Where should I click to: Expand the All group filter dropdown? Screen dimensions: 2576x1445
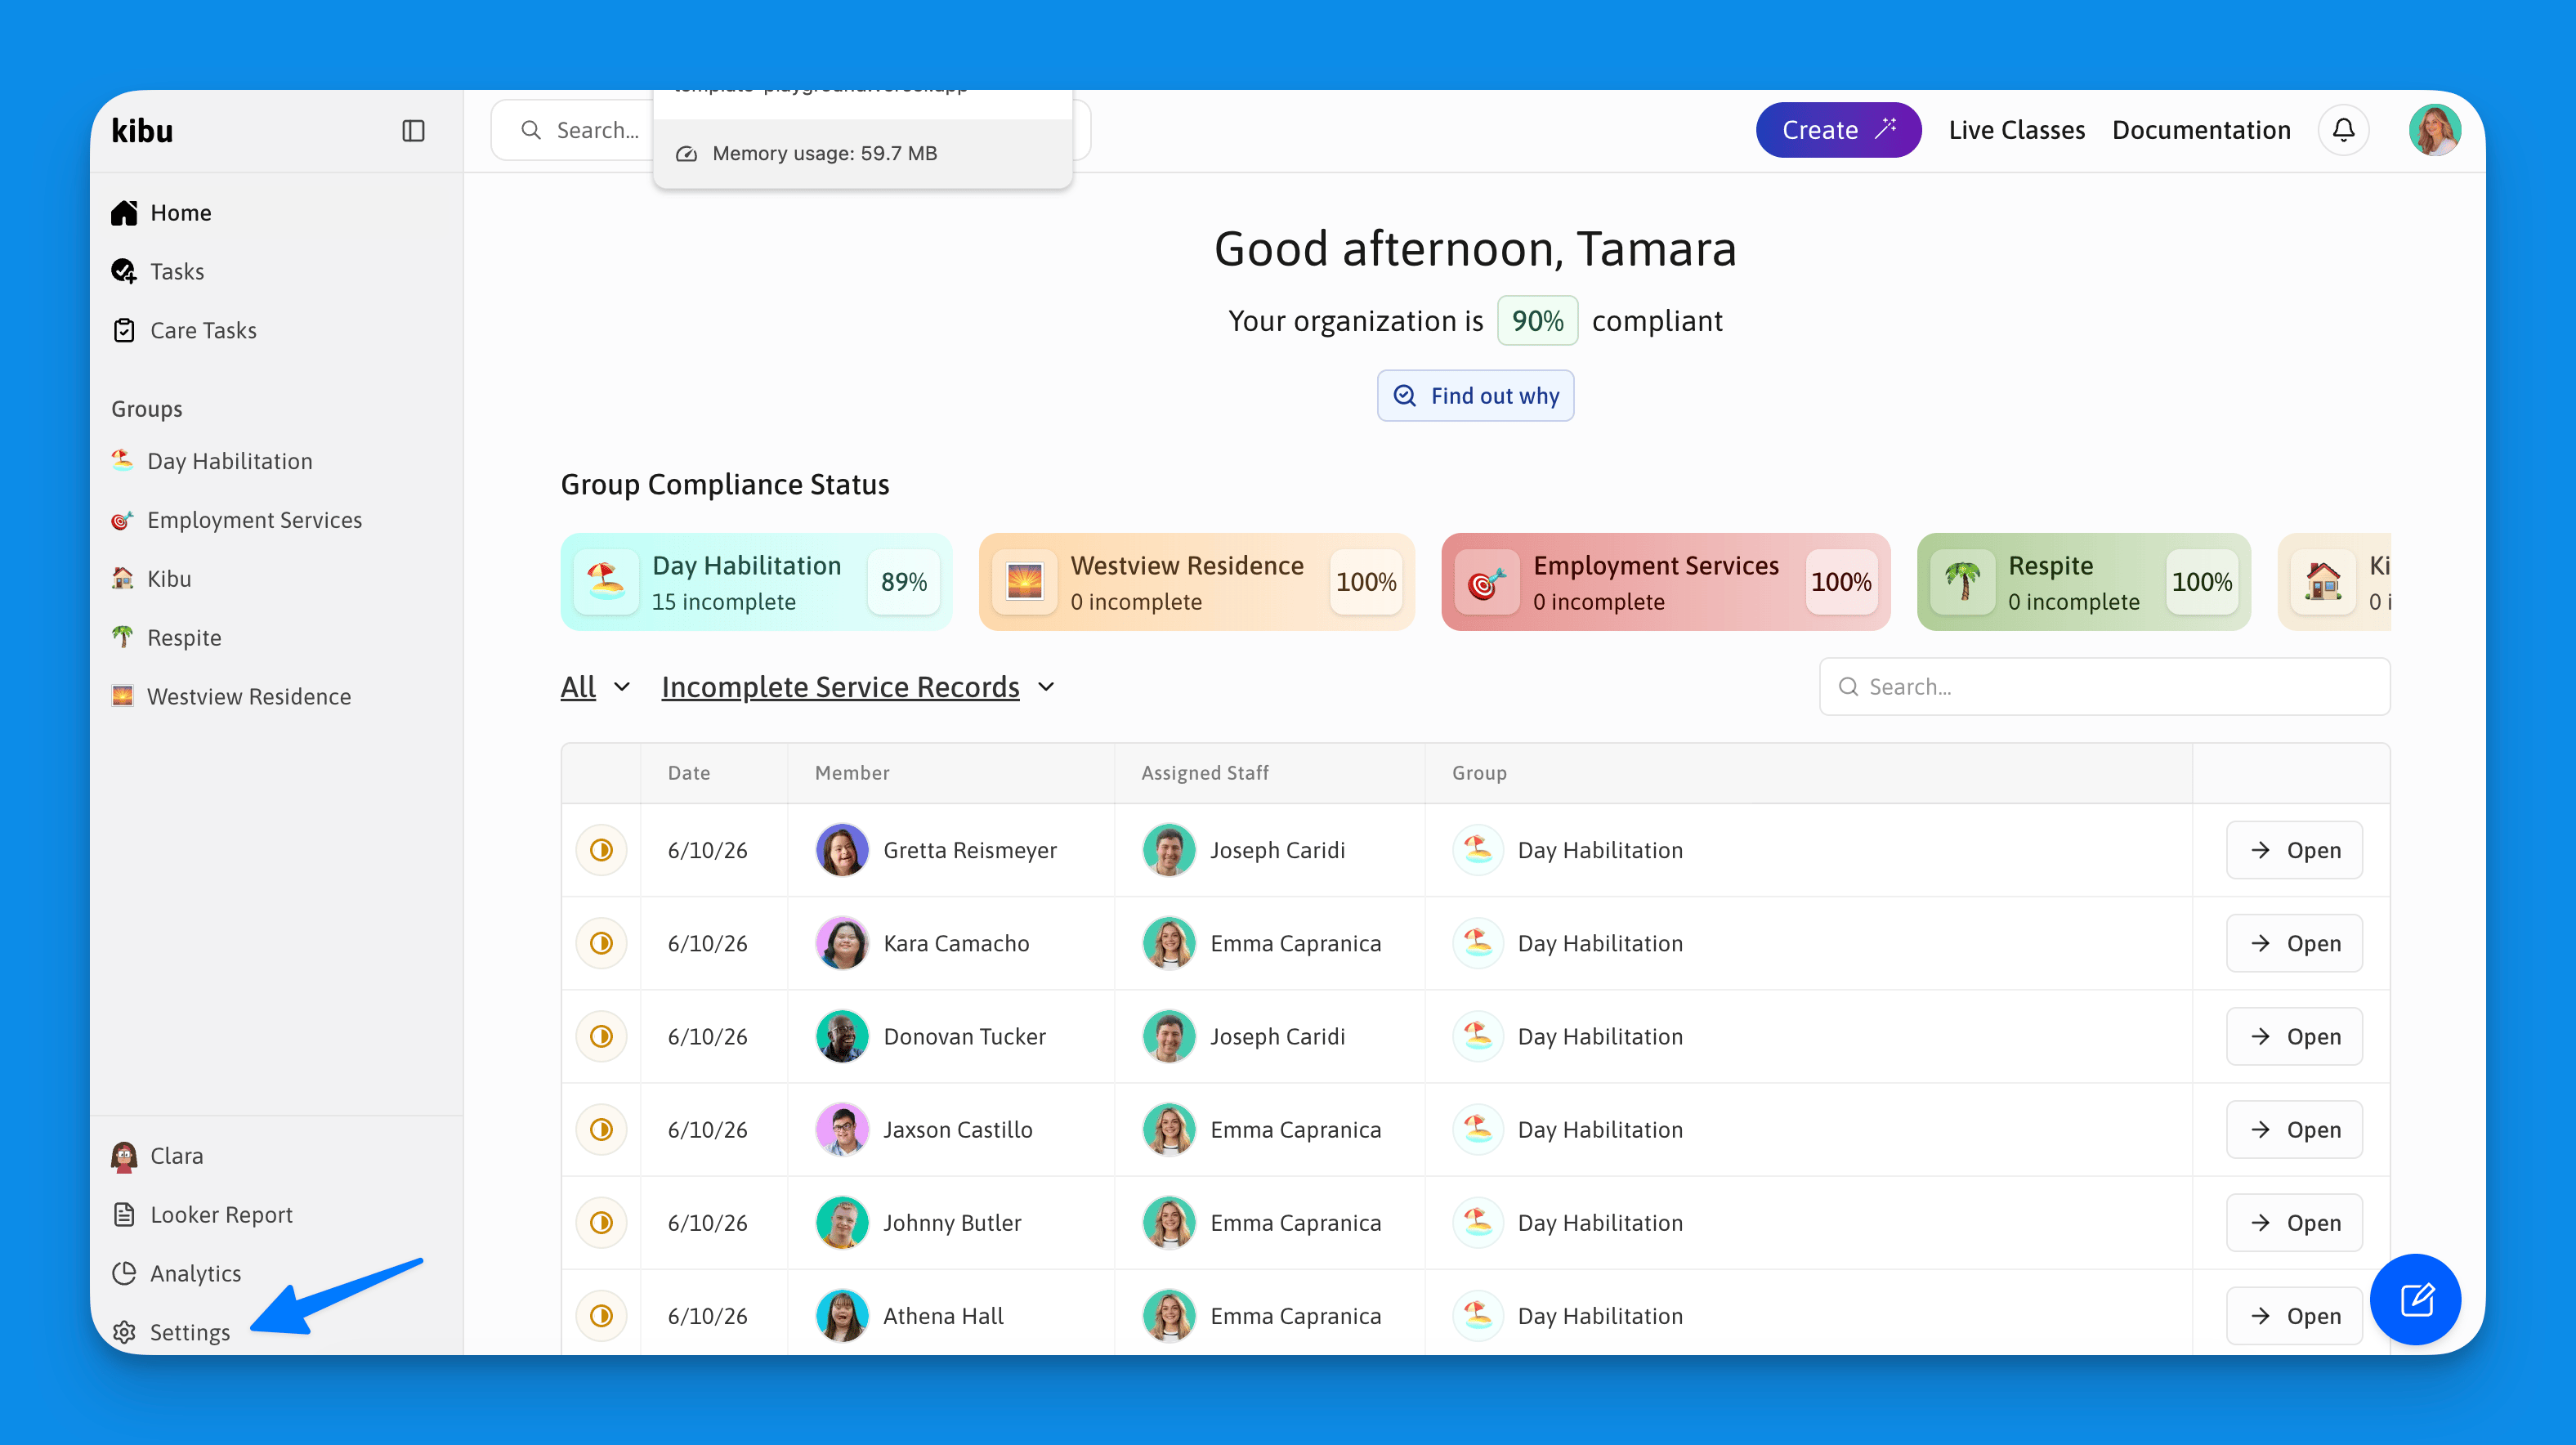(x=596, y=687)
